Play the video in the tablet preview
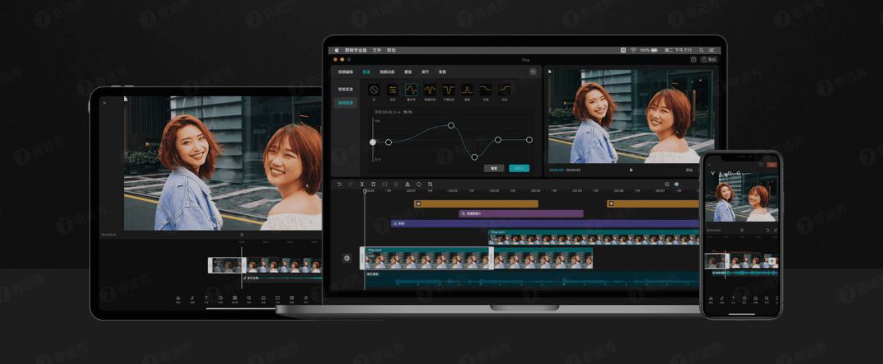Image resolution: width=883 pixels, height=364 pixels. point(242,235)
